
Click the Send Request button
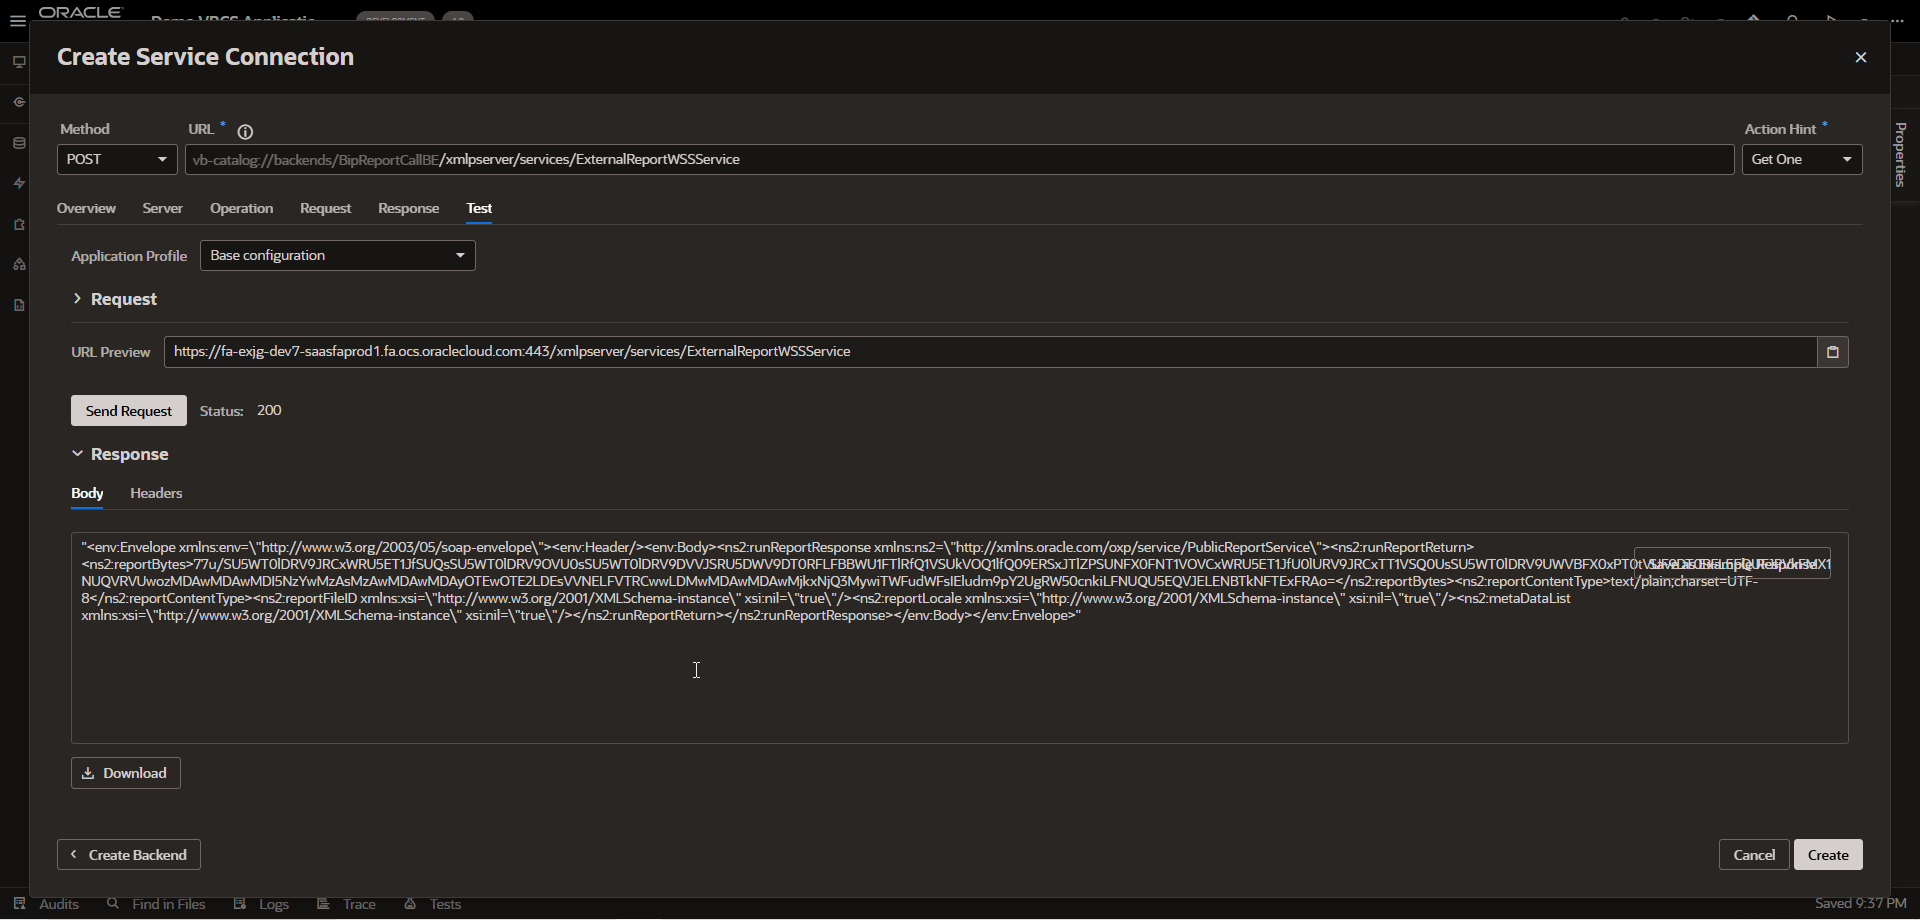click(129, 411)
